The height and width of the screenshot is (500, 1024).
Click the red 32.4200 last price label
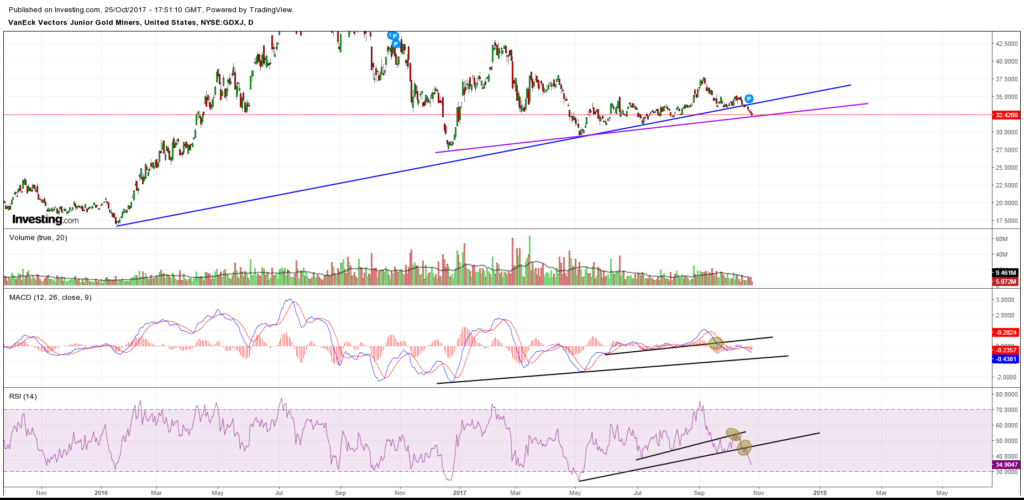[1006, 115]
